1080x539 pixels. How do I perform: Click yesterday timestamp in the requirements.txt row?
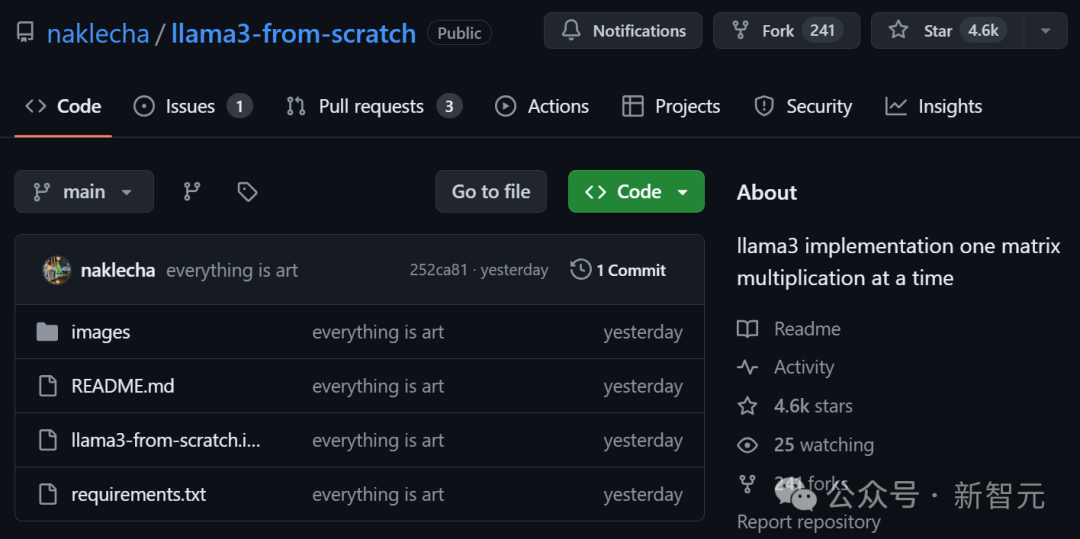coord(643,495)
